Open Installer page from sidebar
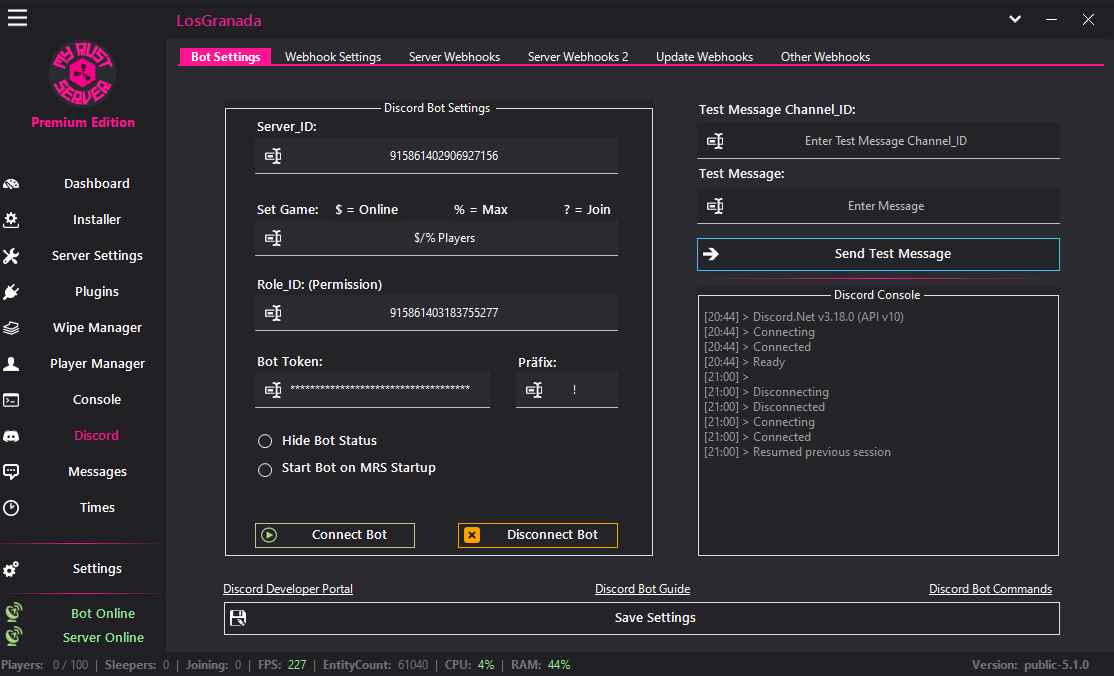This screenshot has height=676, width=1114. click(97, 220)
